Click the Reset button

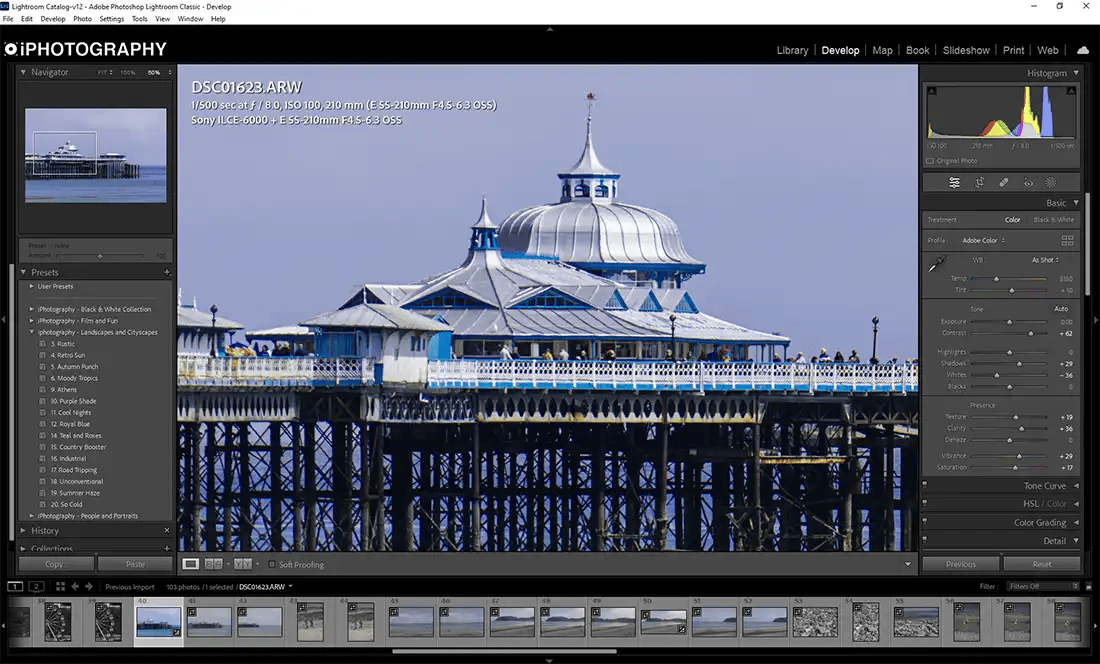[1042, 563]
